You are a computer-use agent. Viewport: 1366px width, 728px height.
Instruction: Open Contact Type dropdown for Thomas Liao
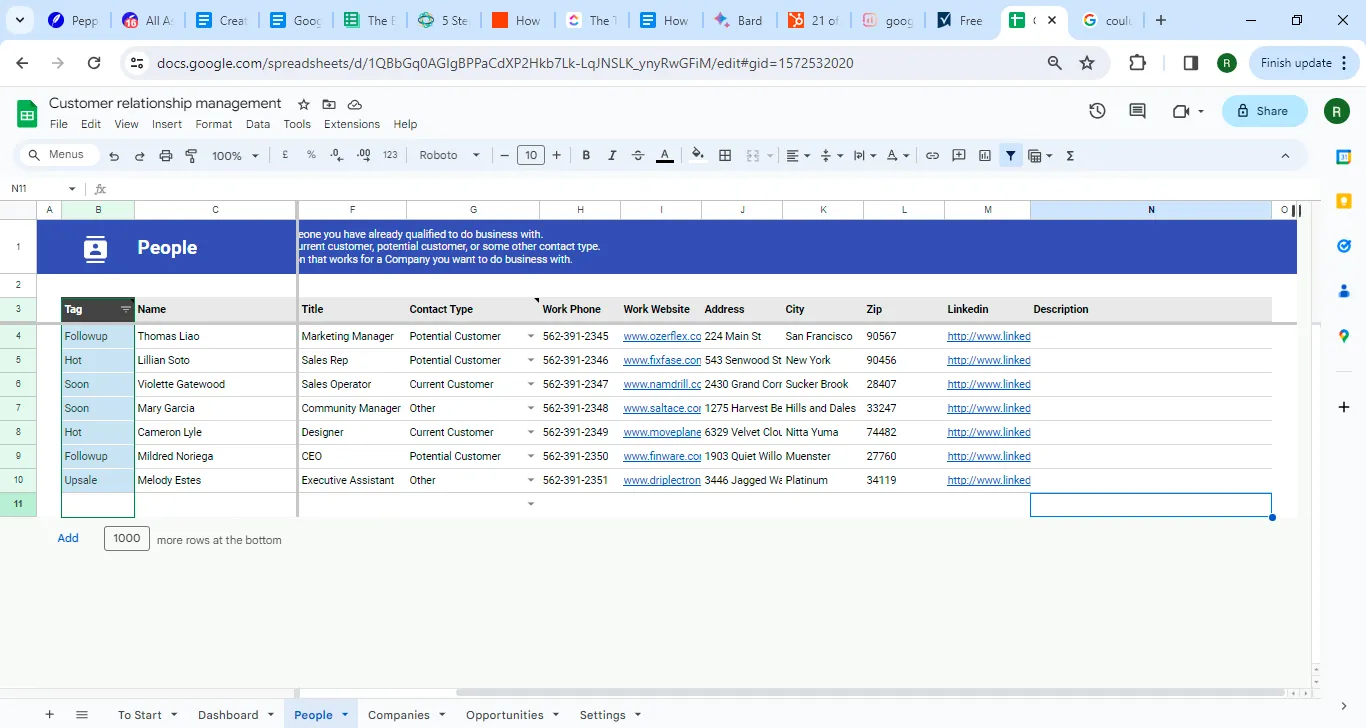coord(531,336)
